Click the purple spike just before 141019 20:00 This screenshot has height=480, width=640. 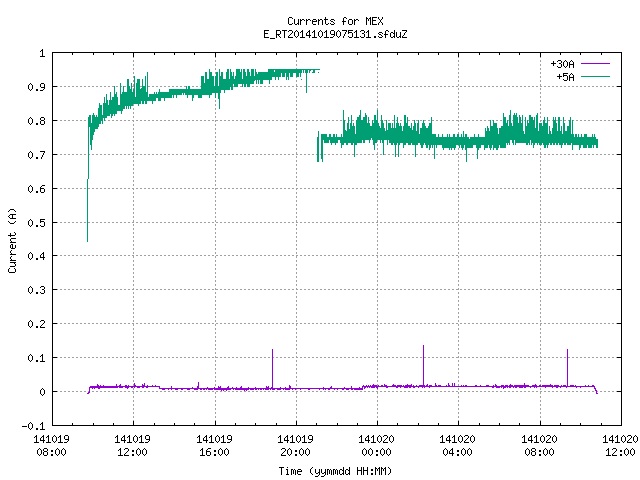pyautogui.click(x=273, y=369)
